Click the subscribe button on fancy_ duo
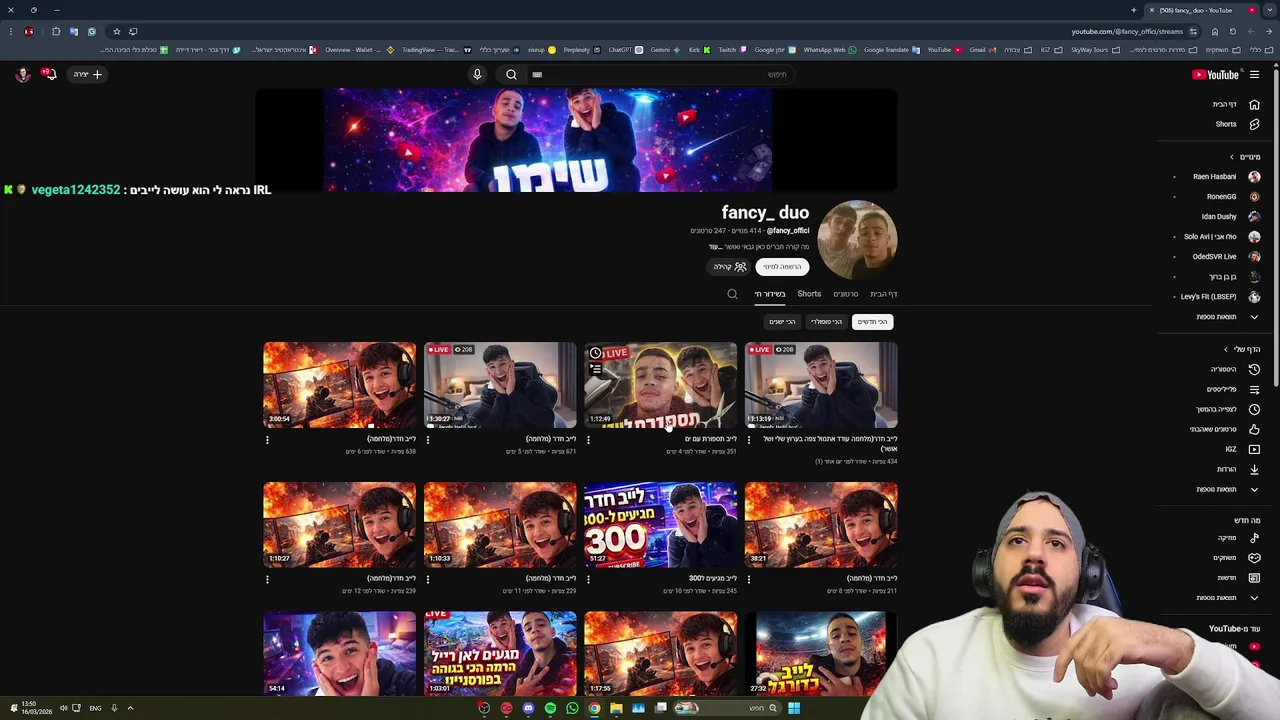1280x720 pixels. 782,267
